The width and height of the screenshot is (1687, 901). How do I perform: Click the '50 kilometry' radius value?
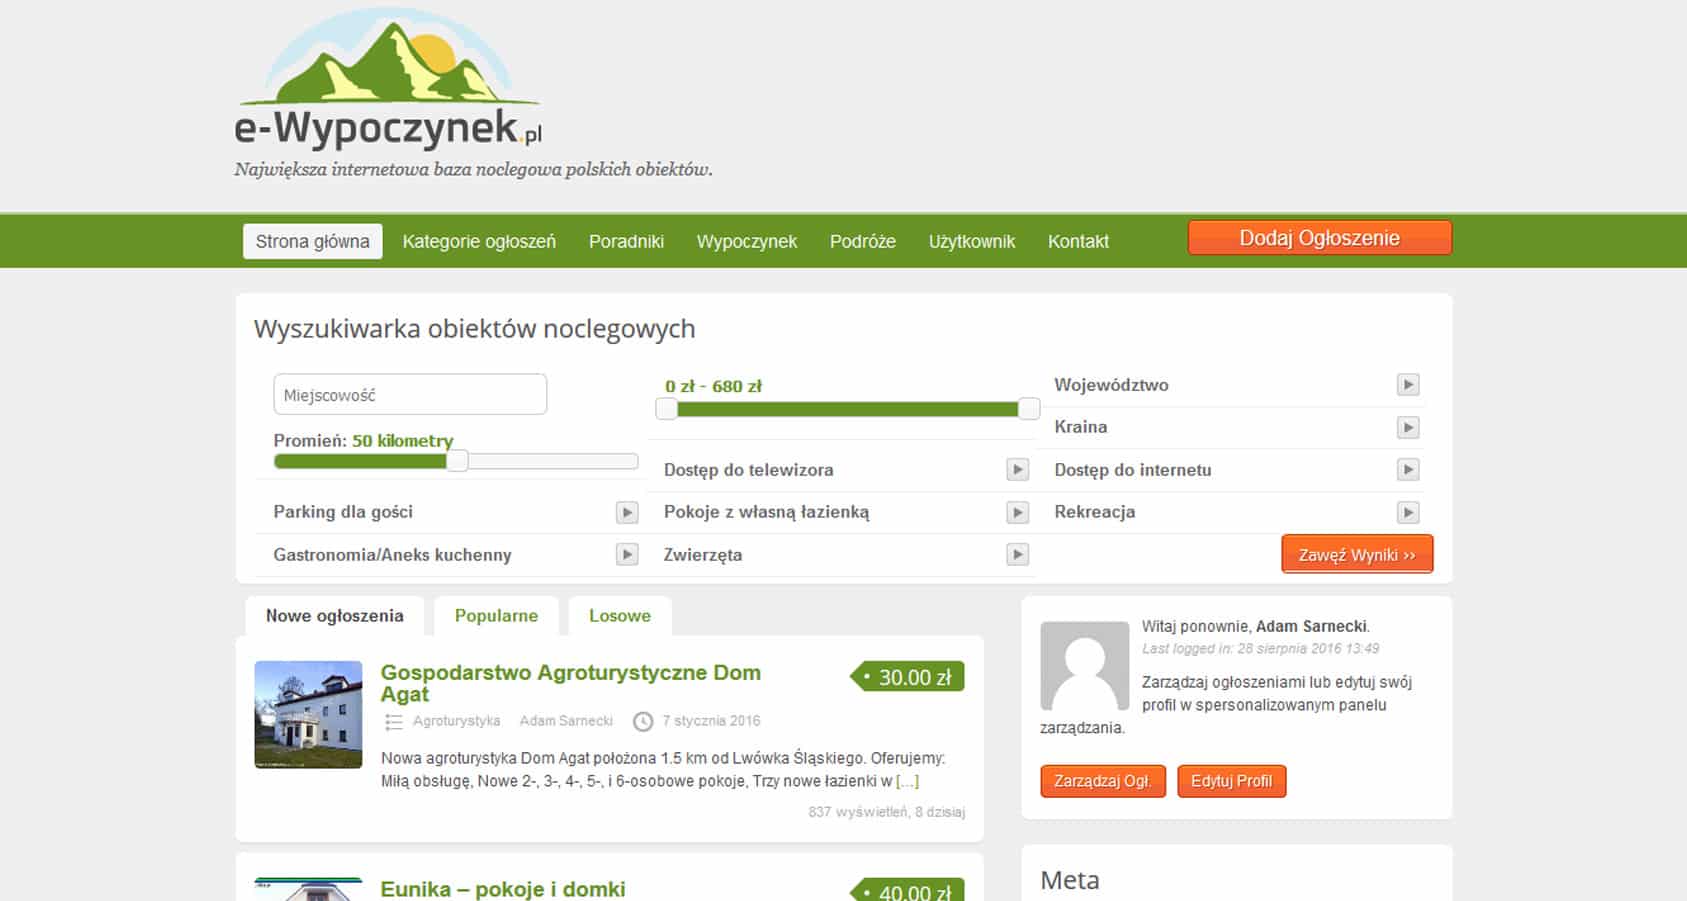(x=402, y=441)
